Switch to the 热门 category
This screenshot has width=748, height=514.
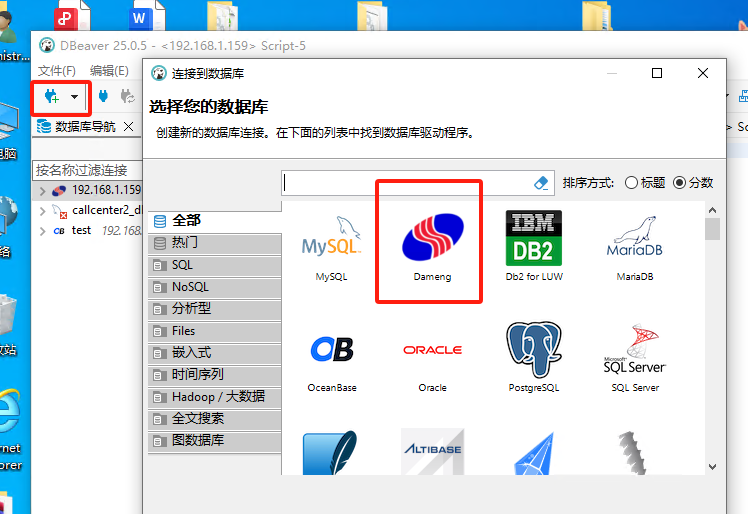click(x=215, y=243)
